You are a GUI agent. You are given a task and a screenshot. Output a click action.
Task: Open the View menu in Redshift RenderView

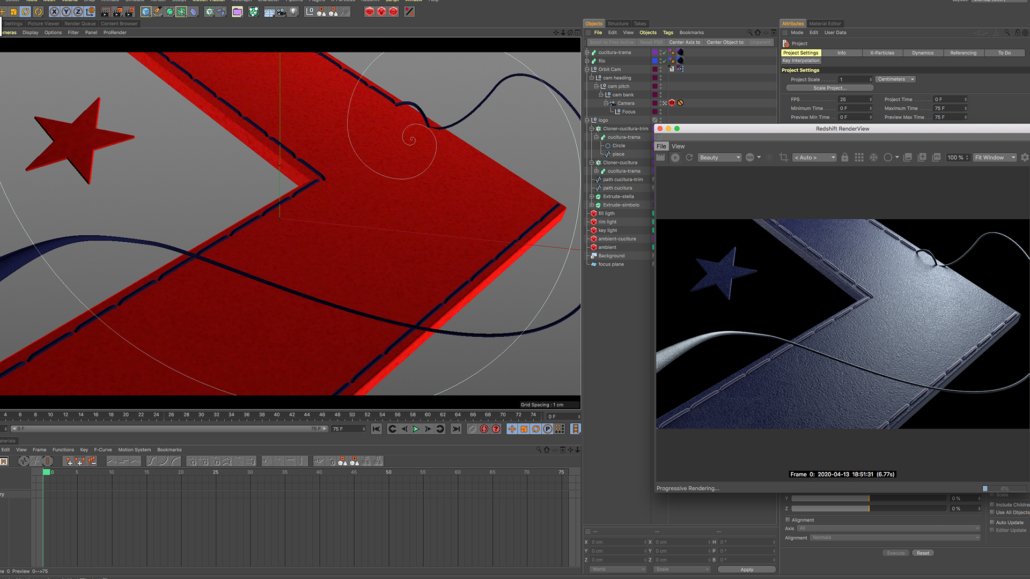pyautogui.click(x=678, y=147)
